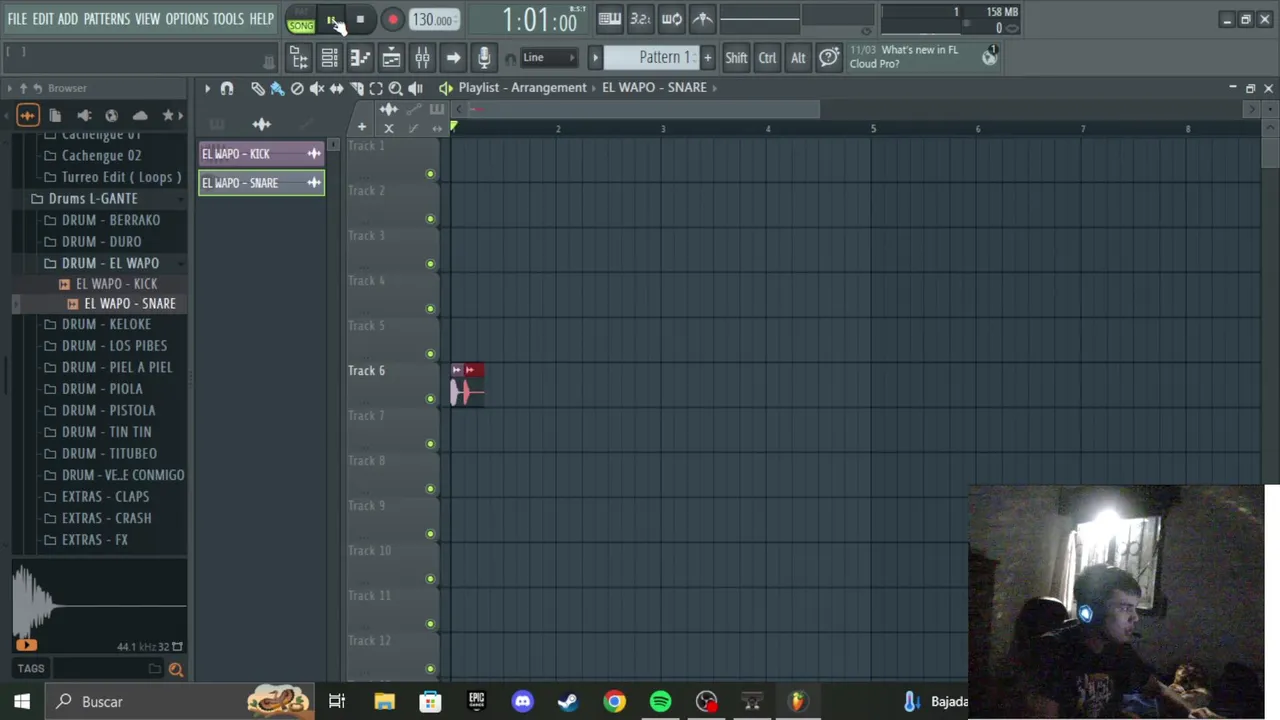Click the 130 tempo field
Viewport: 1280px width, 720px height.
point(433,19)
